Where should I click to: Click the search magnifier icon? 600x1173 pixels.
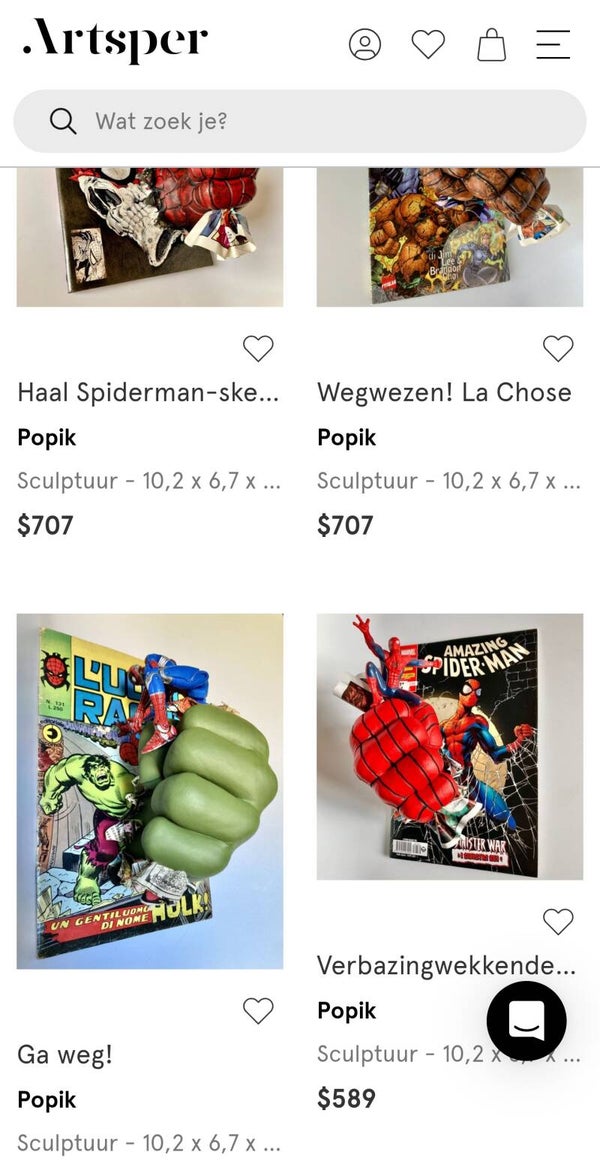point(64,121)
